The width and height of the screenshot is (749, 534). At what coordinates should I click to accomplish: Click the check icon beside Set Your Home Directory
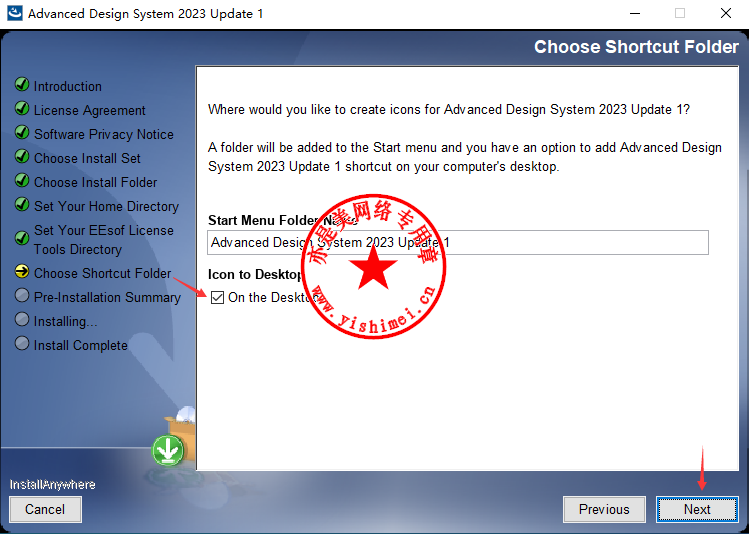click(x=22, y=204)
